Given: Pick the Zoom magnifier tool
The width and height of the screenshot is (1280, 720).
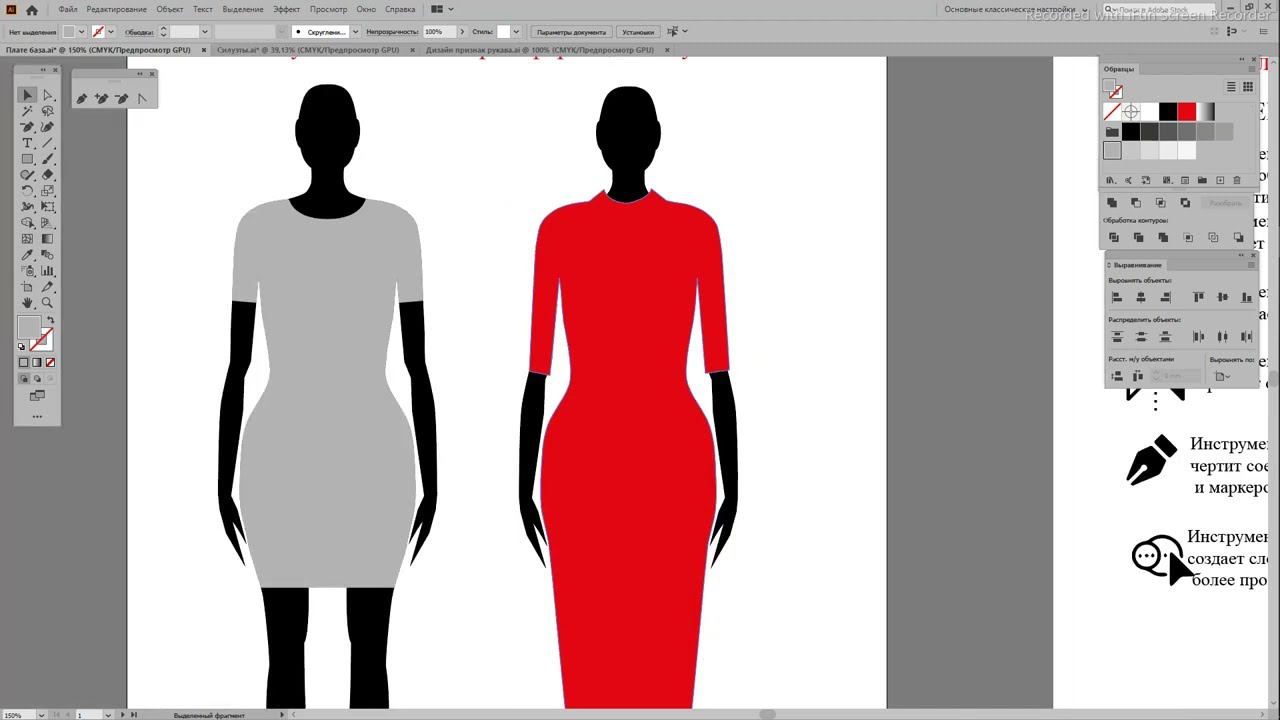Looking at the screenshot, I should (x=47, y=303).
